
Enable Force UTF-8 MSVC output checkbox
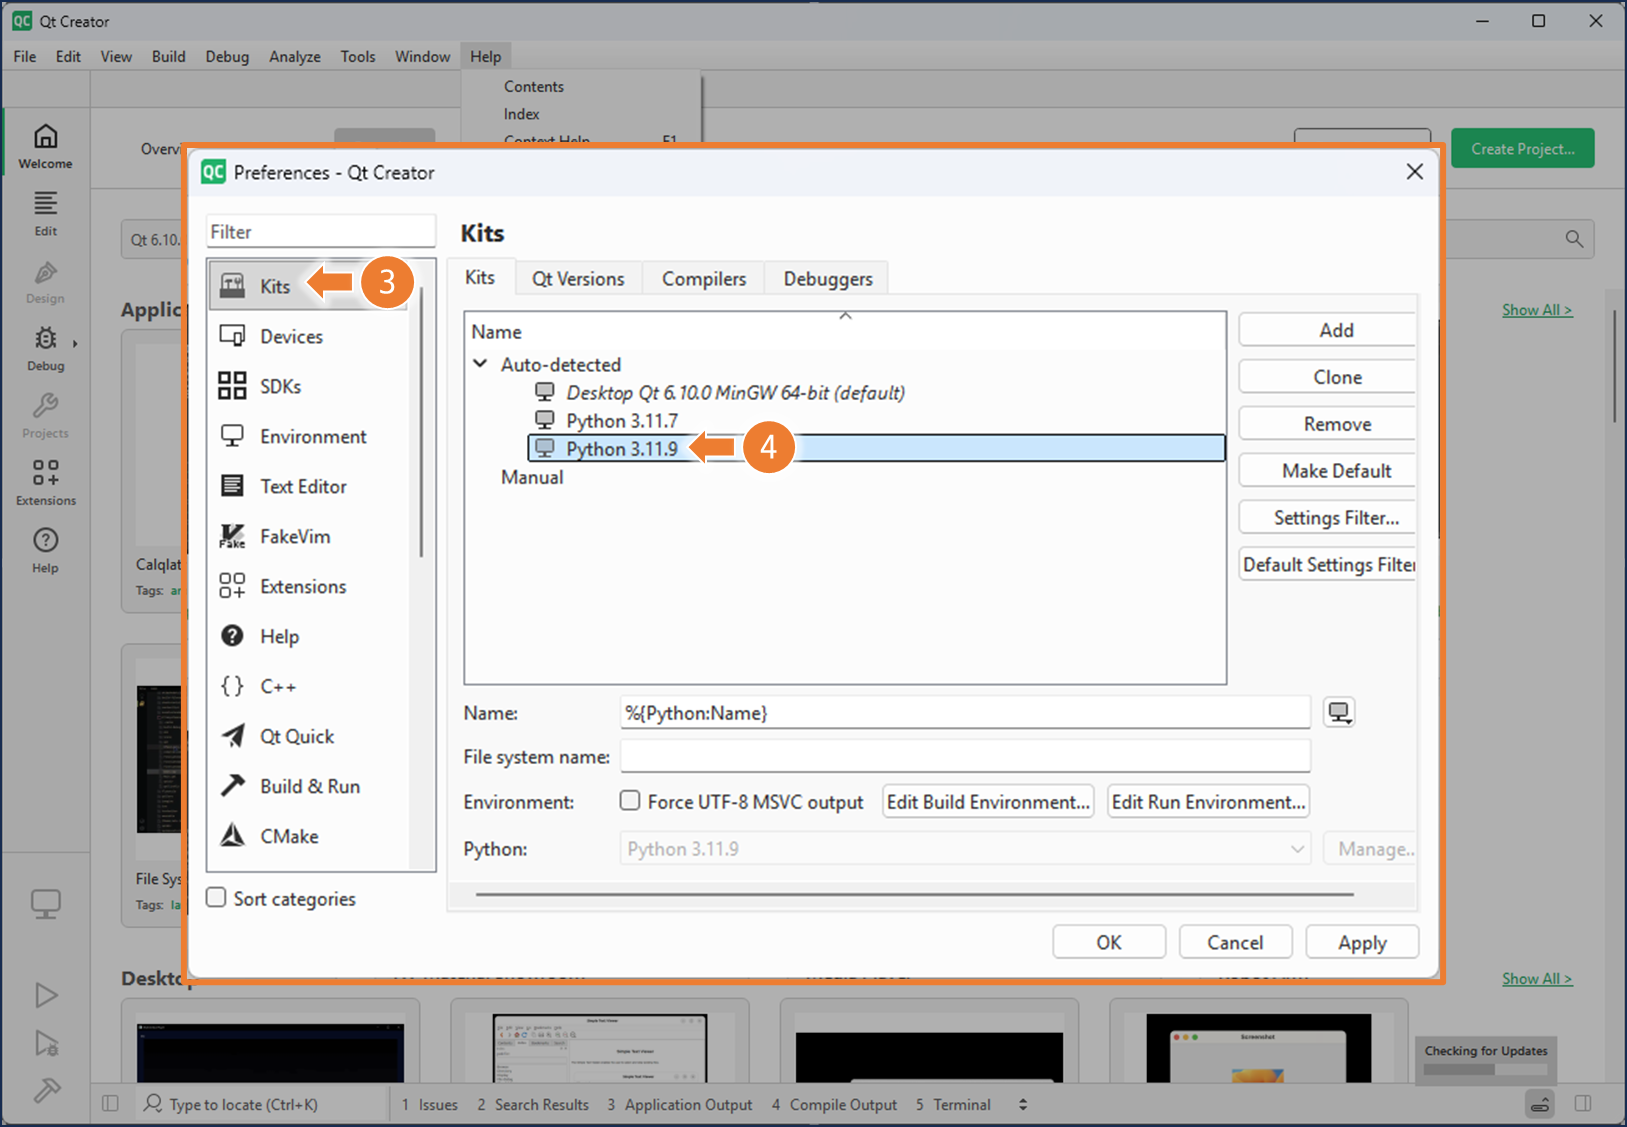coord(630,801)
